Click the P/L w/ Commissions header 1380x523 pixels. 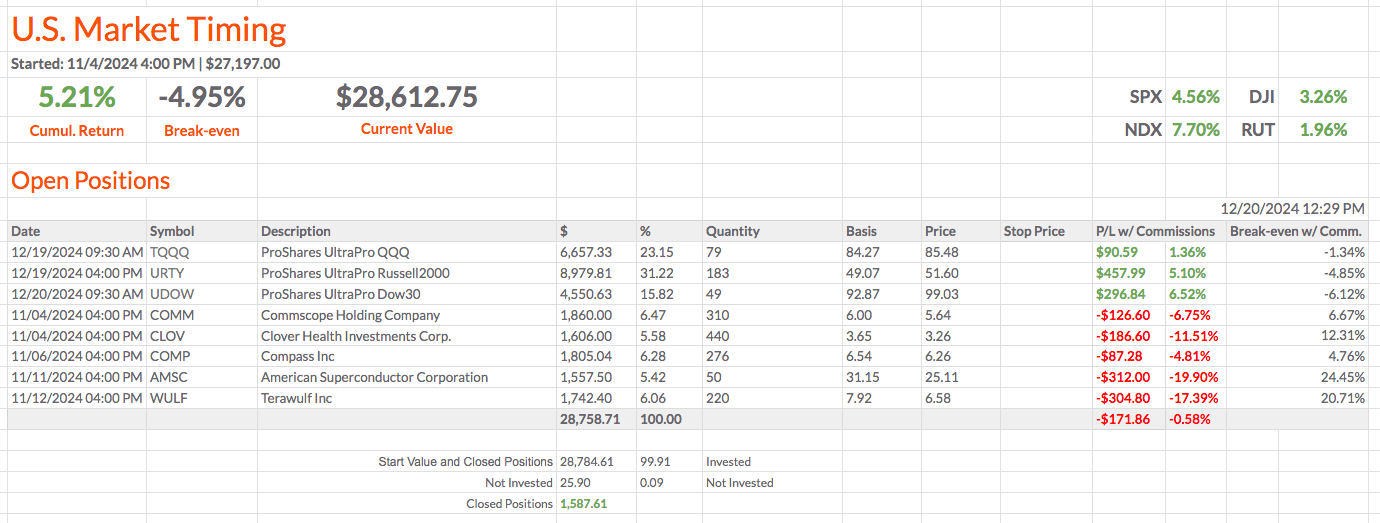[1152, 231]
